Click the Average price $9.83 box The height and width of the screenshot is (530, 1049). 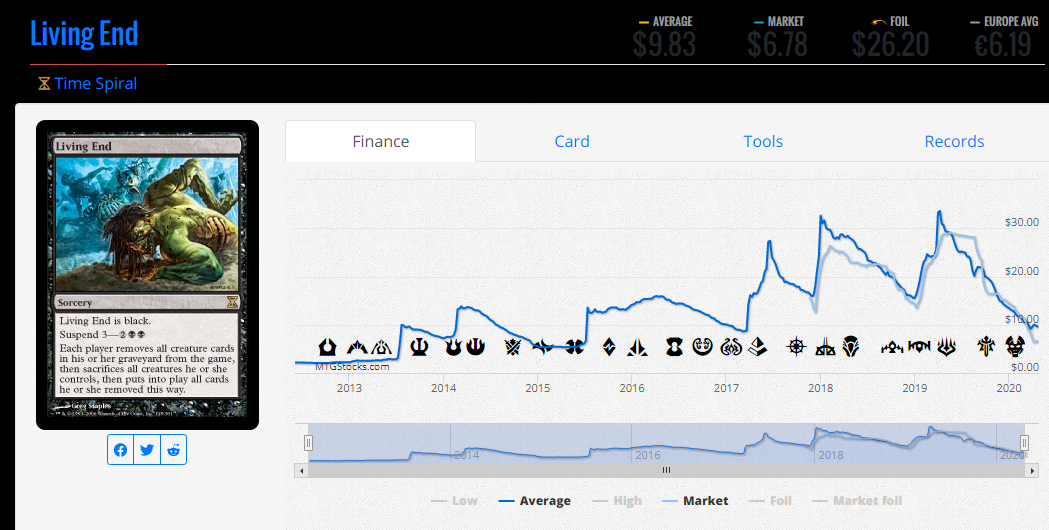[664, 37]
